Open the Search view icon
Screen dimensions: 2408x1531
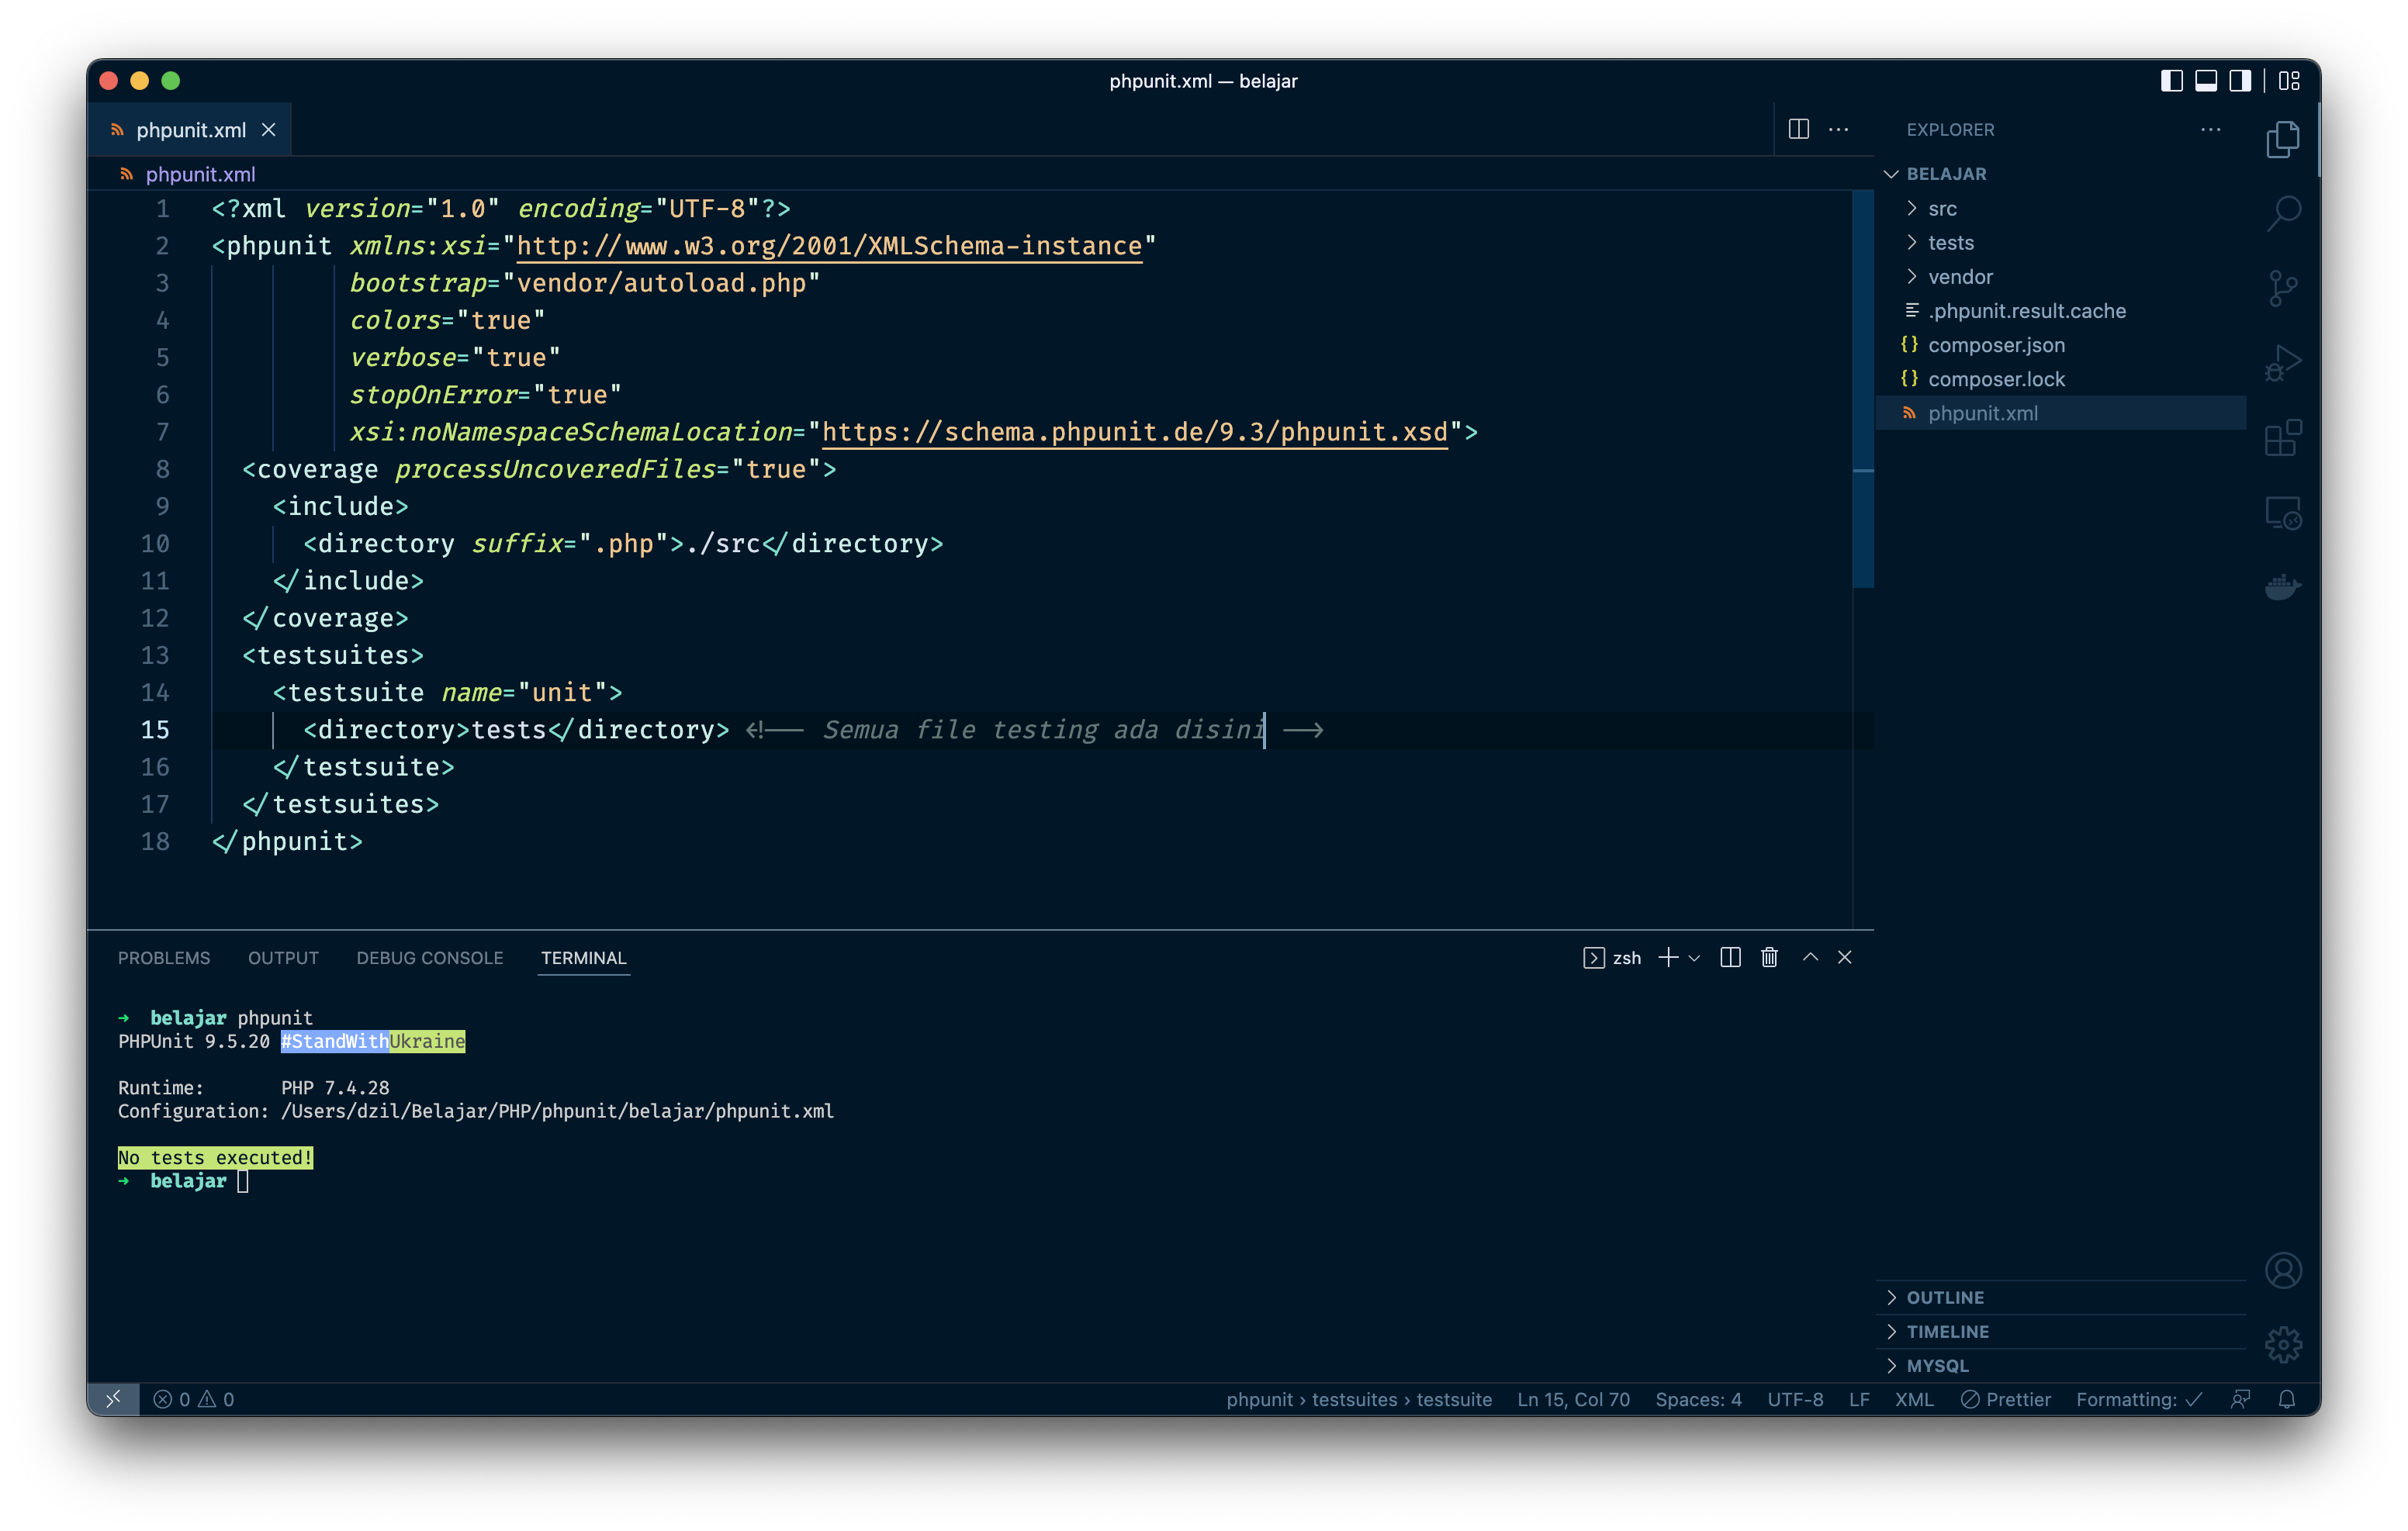(2283, 213)
